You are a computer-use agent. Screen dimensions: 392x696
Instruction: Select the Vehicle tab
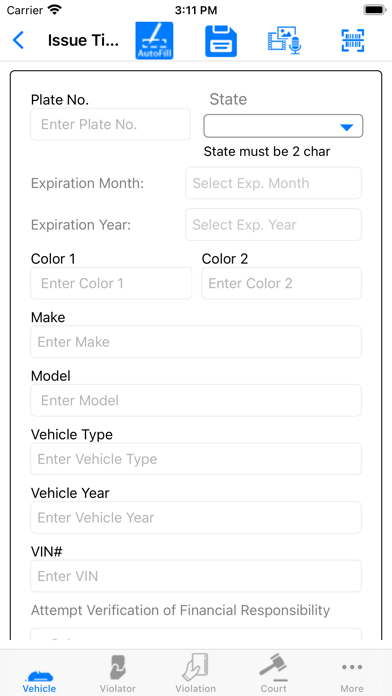point(40,674)
